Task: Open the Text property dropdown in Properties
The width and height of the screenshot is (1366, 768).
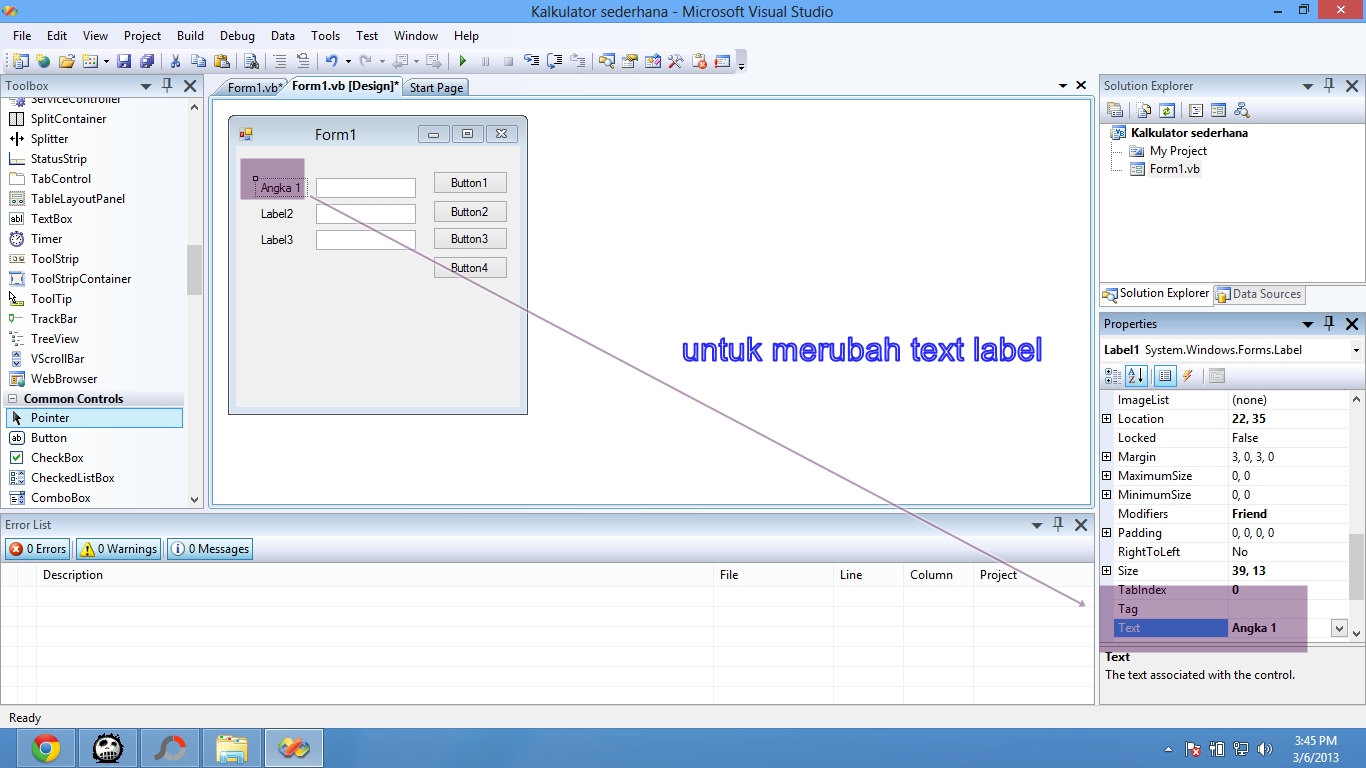Action: click(x=1338, y=628)
